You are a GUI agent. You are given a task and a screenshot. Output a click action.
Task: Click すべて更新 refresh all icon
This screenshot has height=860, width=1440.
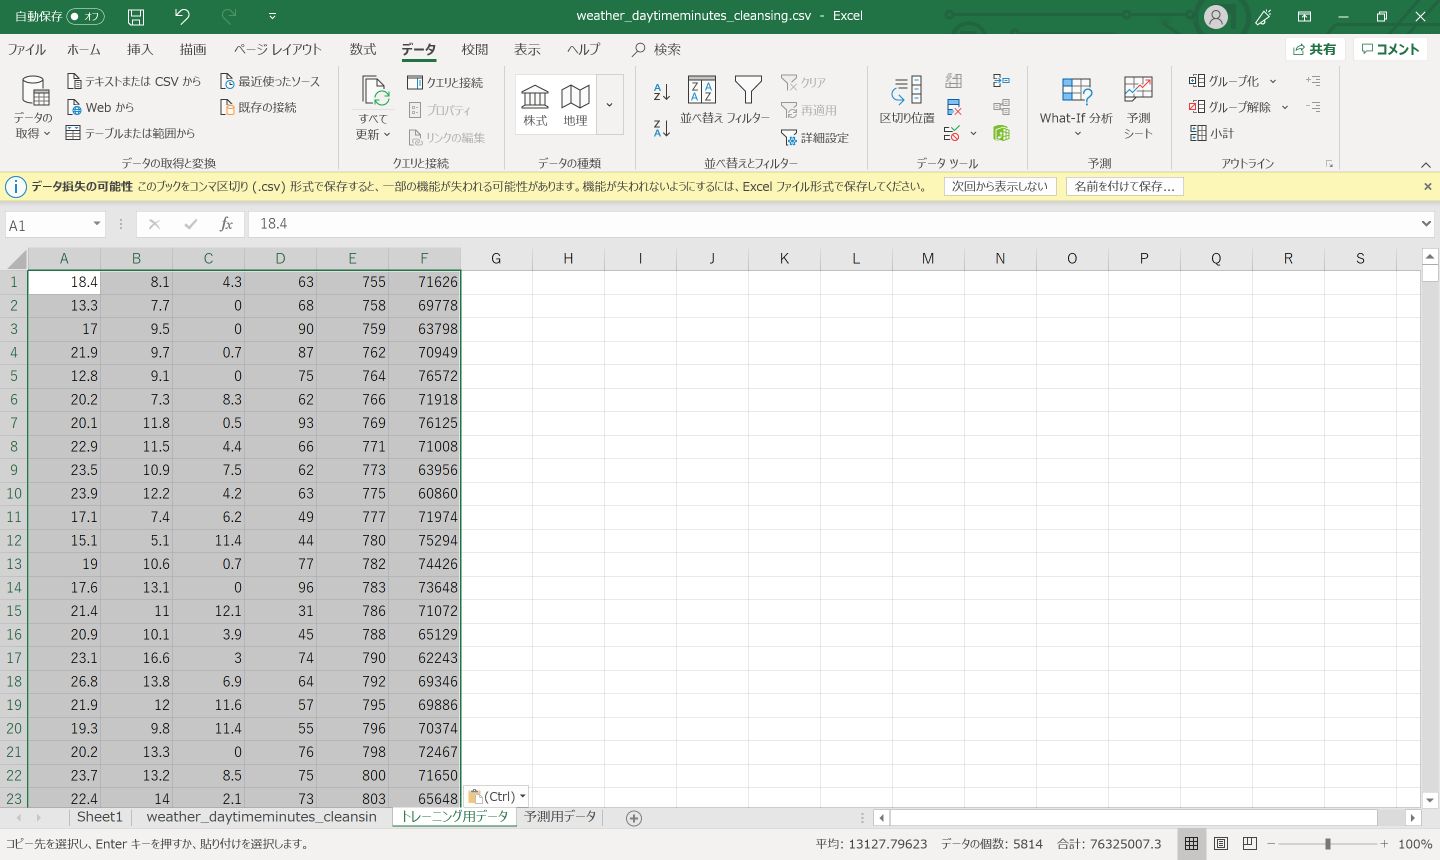[375, 91]
